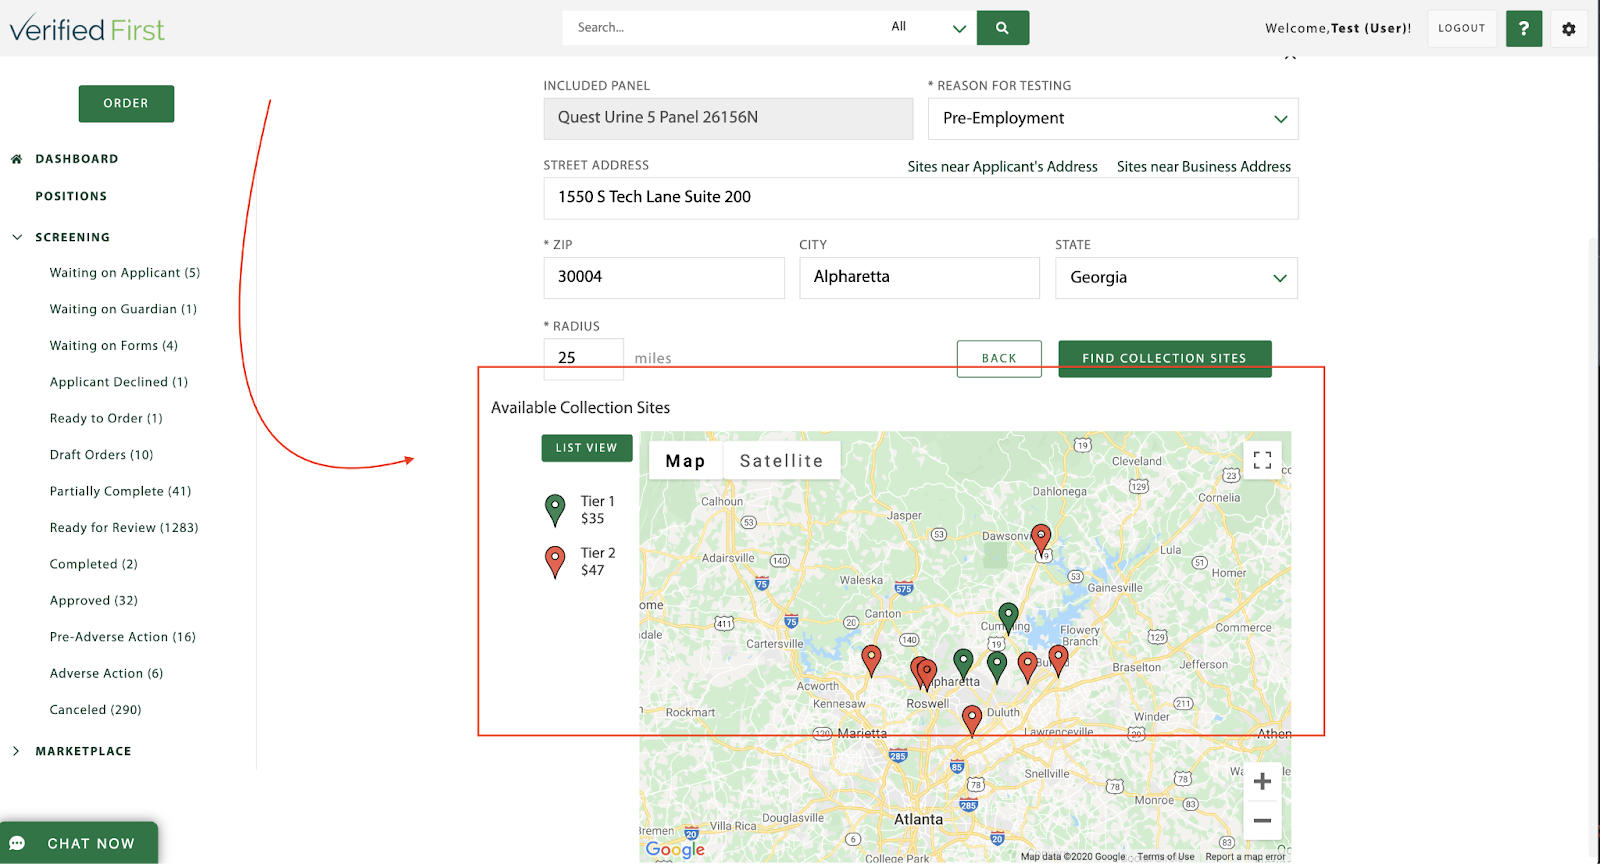Open settings via the gear icon

[1568, 29]
